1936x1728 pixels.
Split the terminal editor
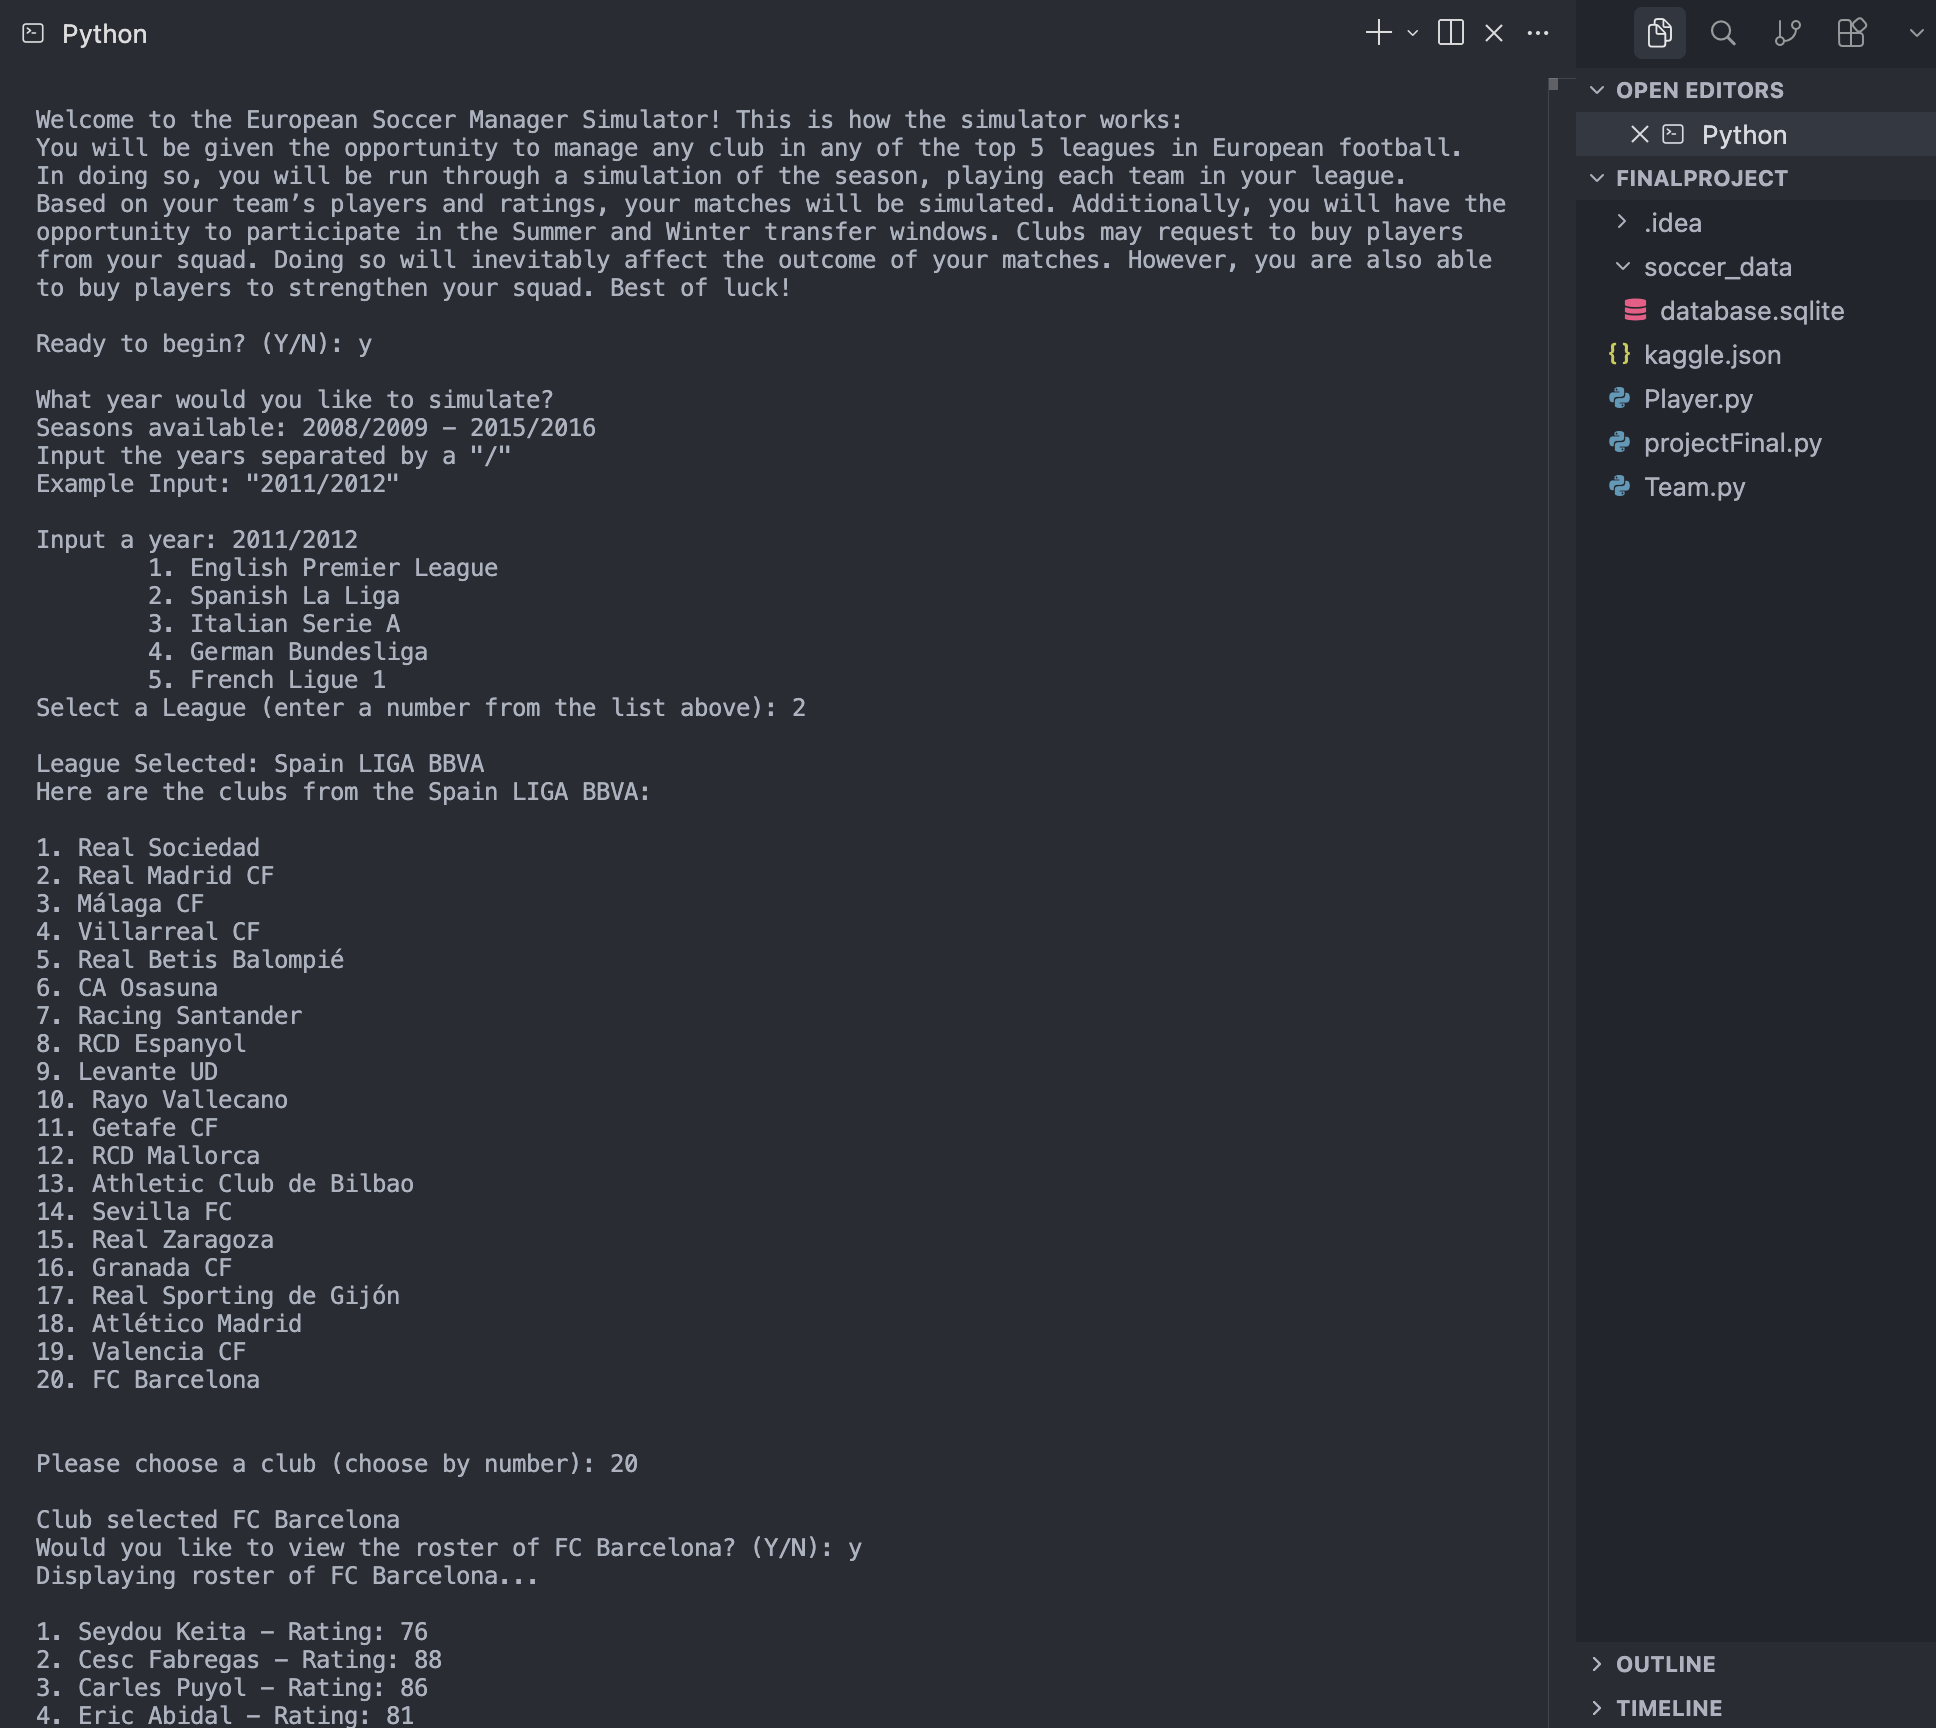pyautogui.click(x=1450, y=33)
